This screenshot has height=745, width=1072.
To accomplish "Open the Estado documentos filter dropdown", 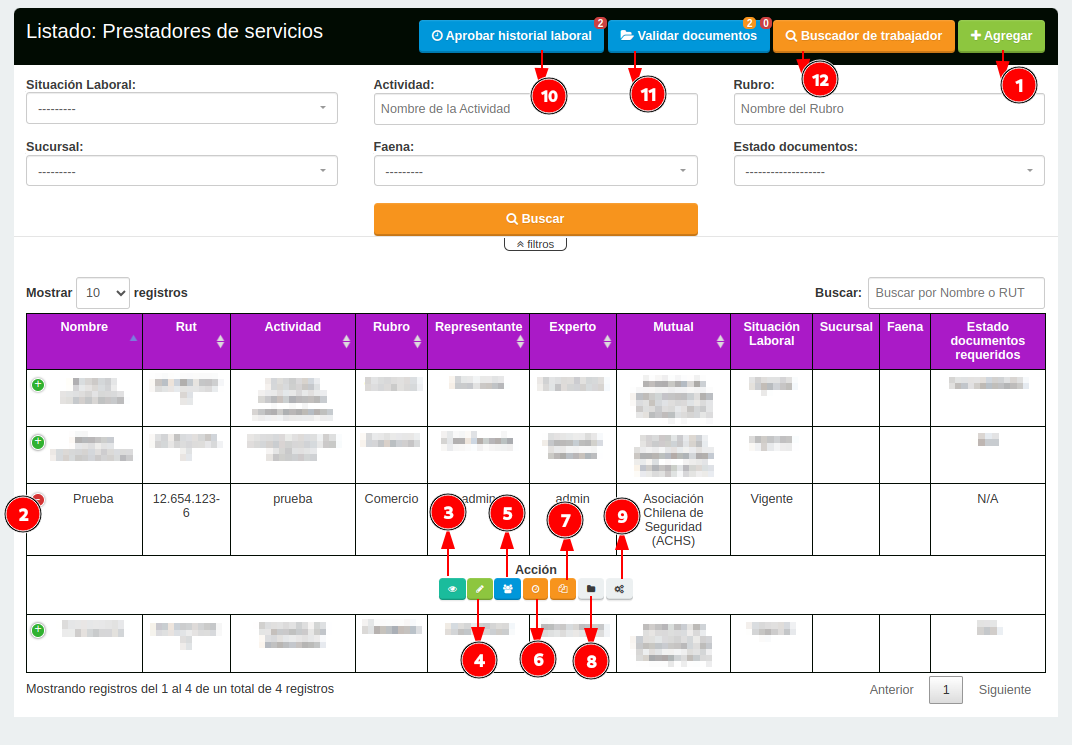I will click(x=889, y=170).
